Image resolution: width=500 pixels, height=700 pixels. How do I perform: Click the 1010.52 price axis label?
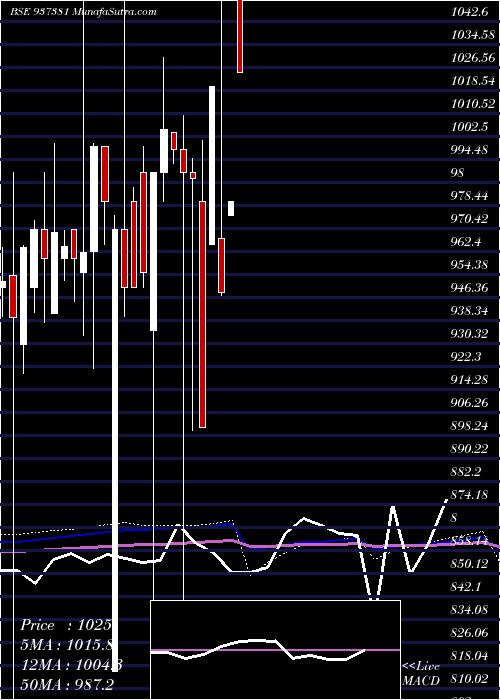pyautogui.click(x=473, y=104)
